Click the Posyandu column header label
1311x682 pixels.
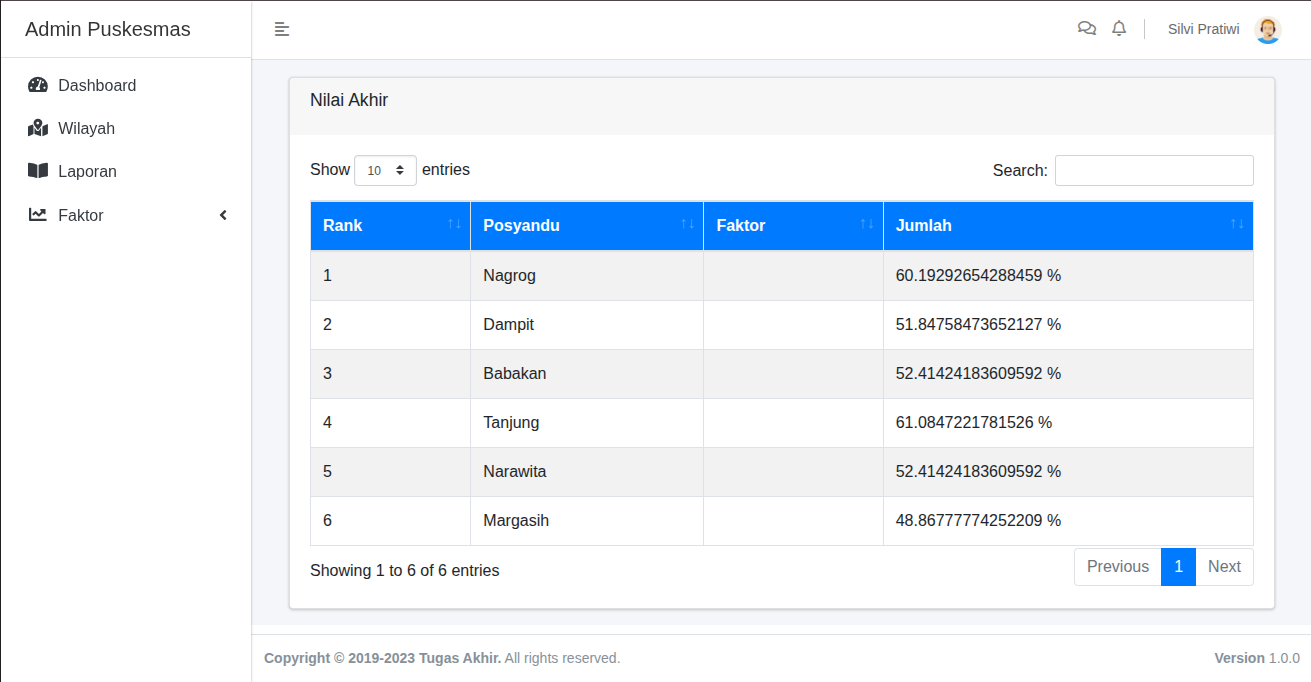pyautogui.click(x=521, y=226)
